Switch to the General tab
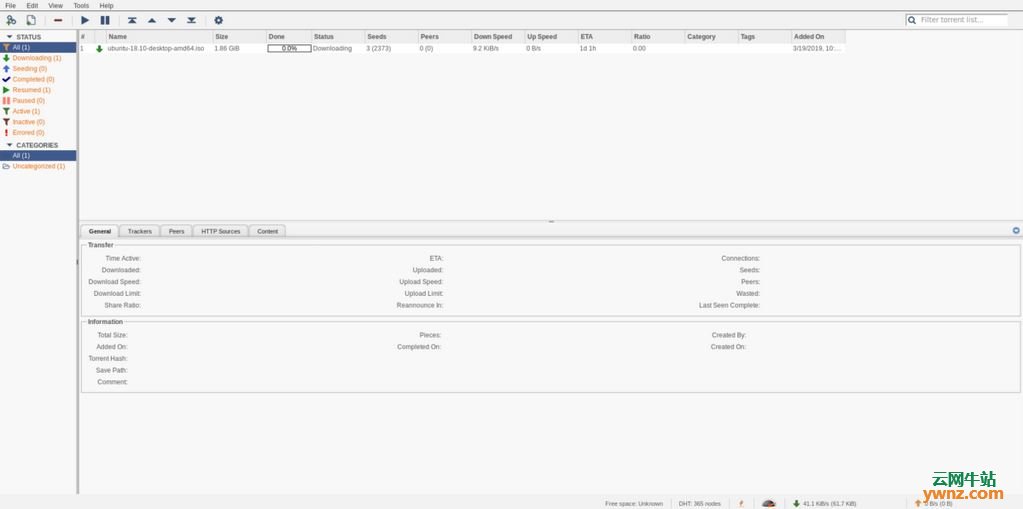The width and height of the screenshot is (1023, 509). pyautogui.click(x=100, y=231)
